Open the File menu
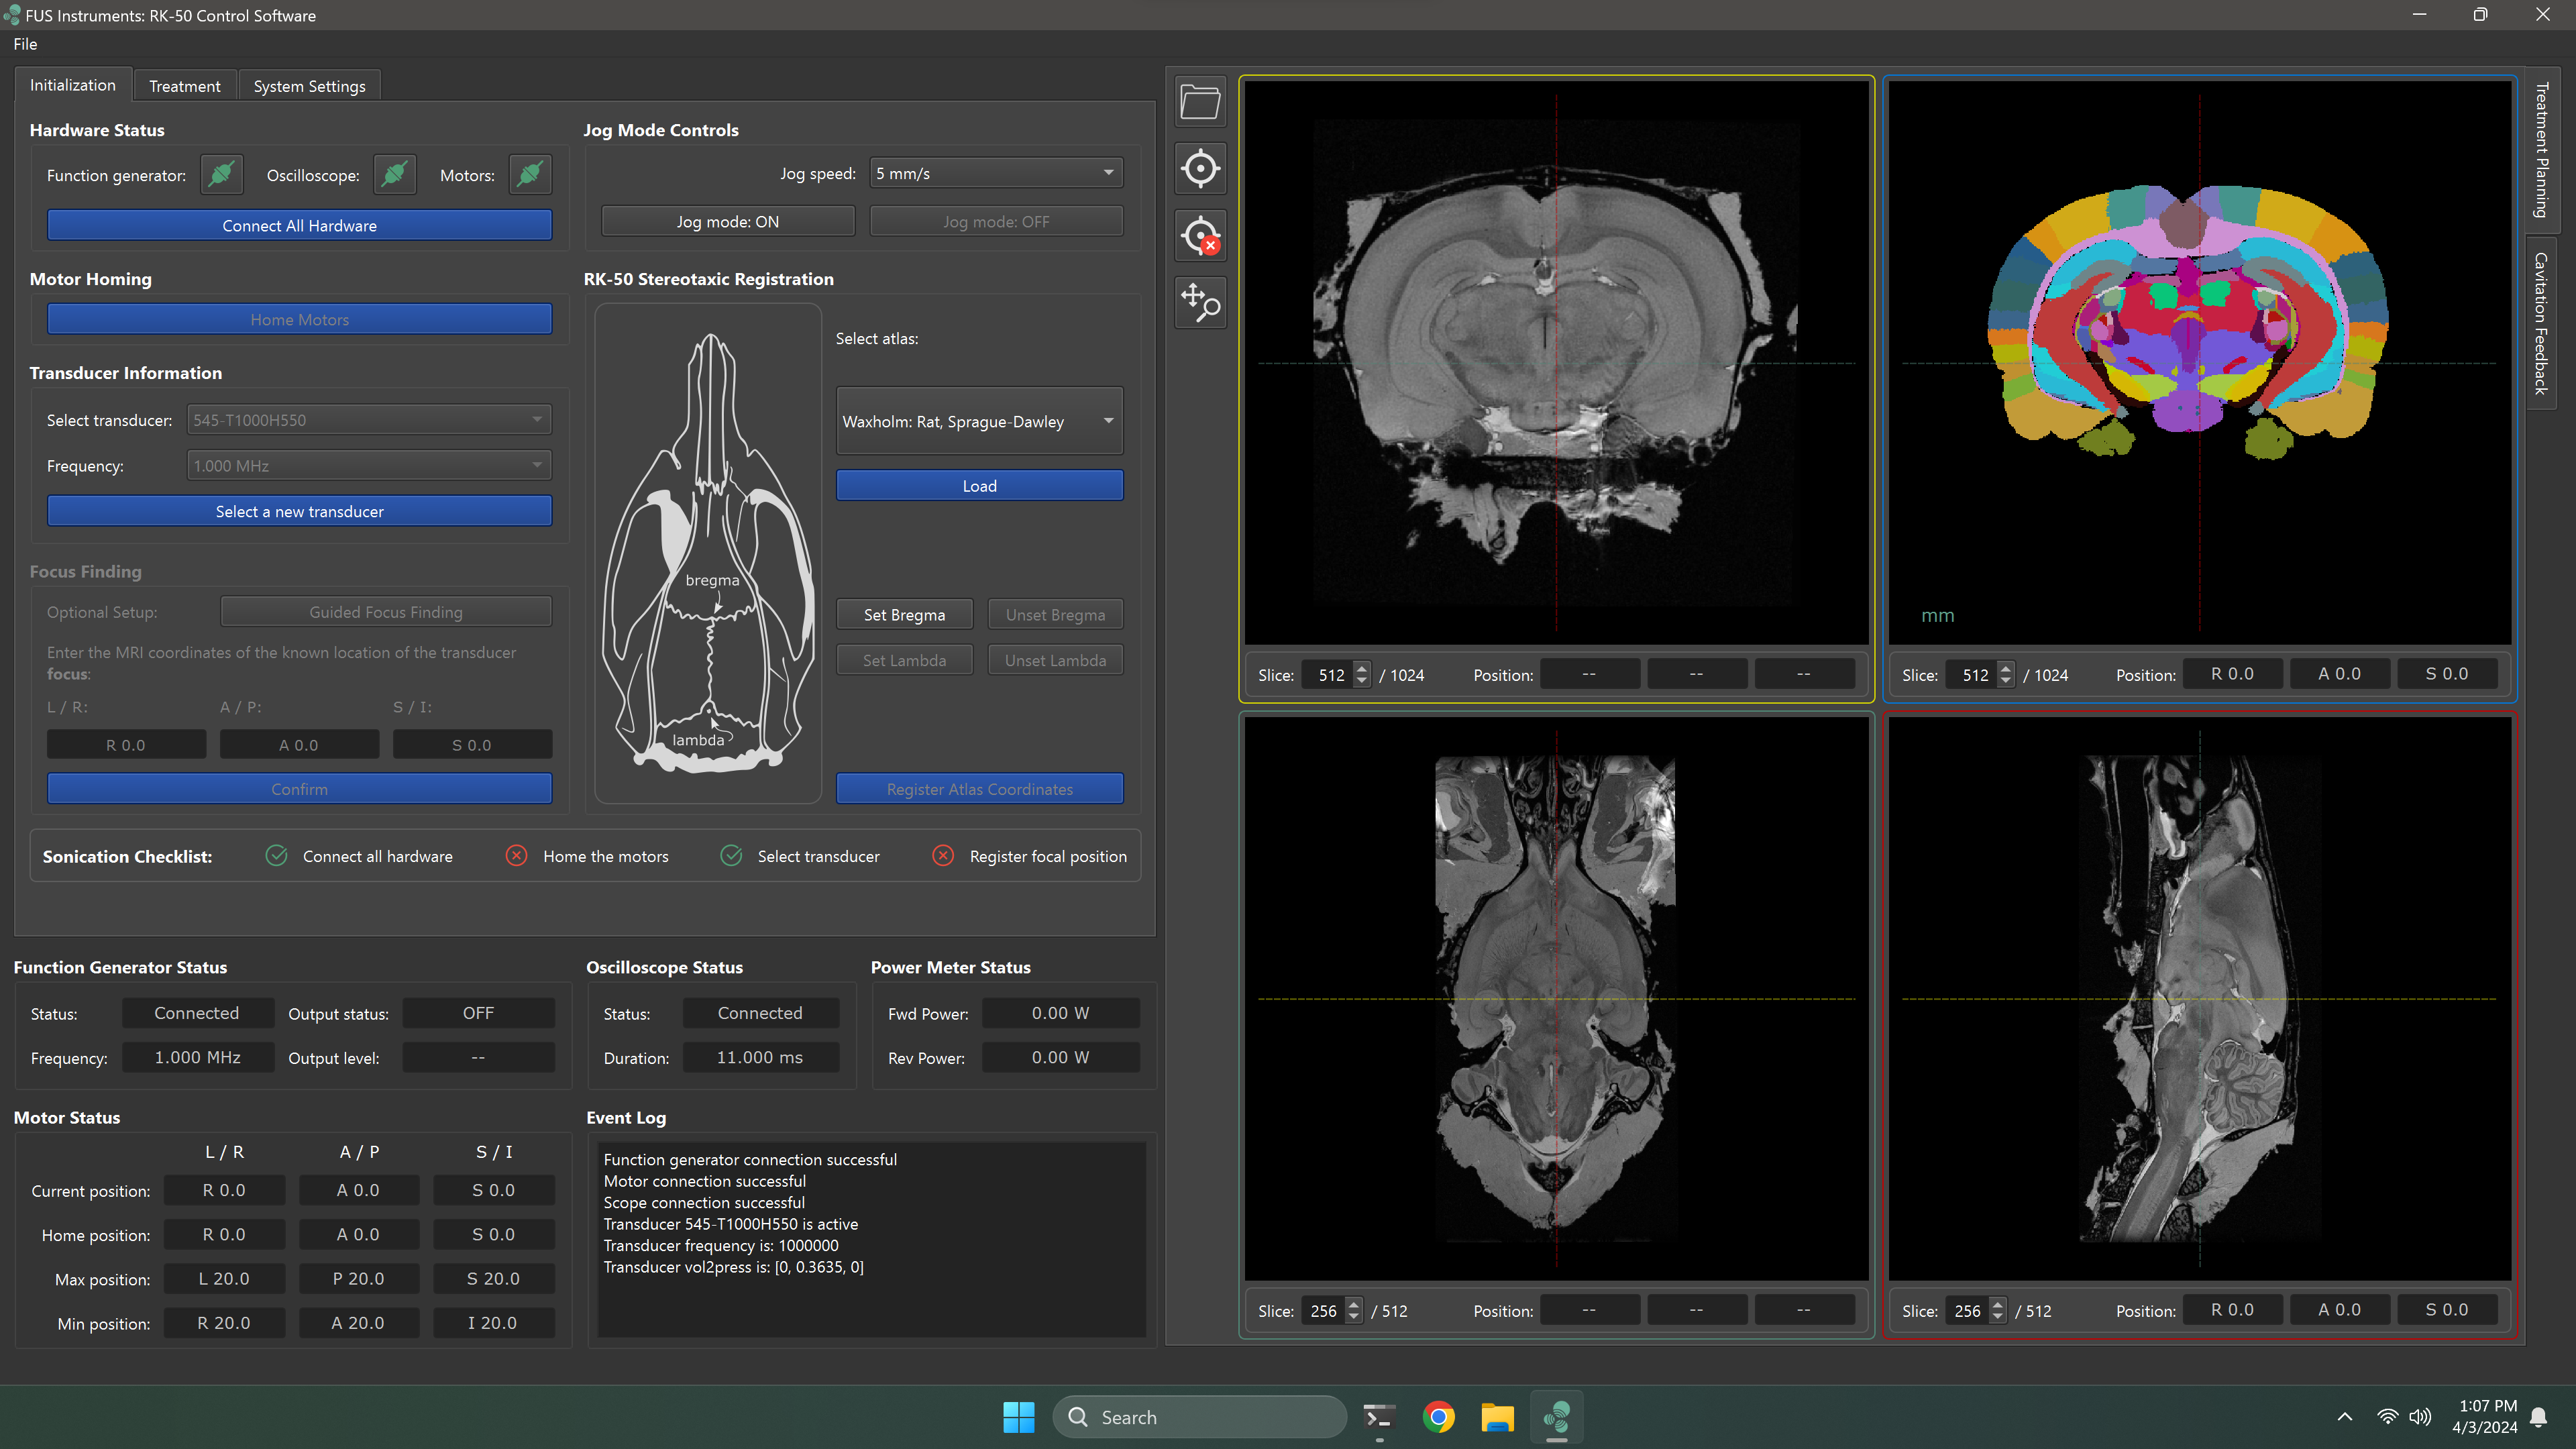 25,44
